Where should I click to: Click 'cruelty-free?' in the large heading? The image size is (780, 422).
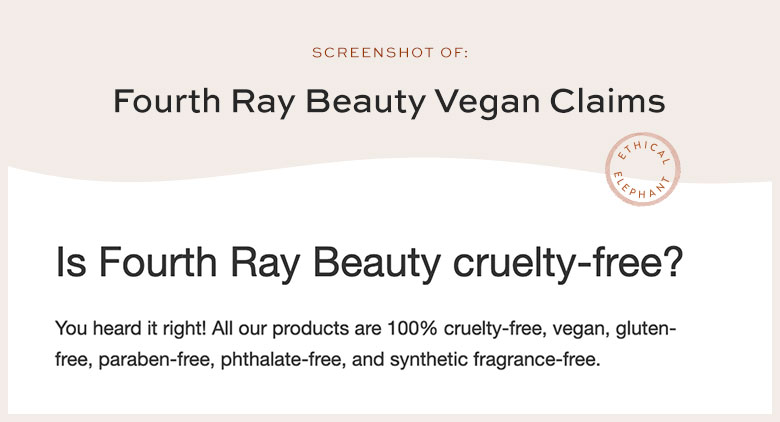pos(568,263)
